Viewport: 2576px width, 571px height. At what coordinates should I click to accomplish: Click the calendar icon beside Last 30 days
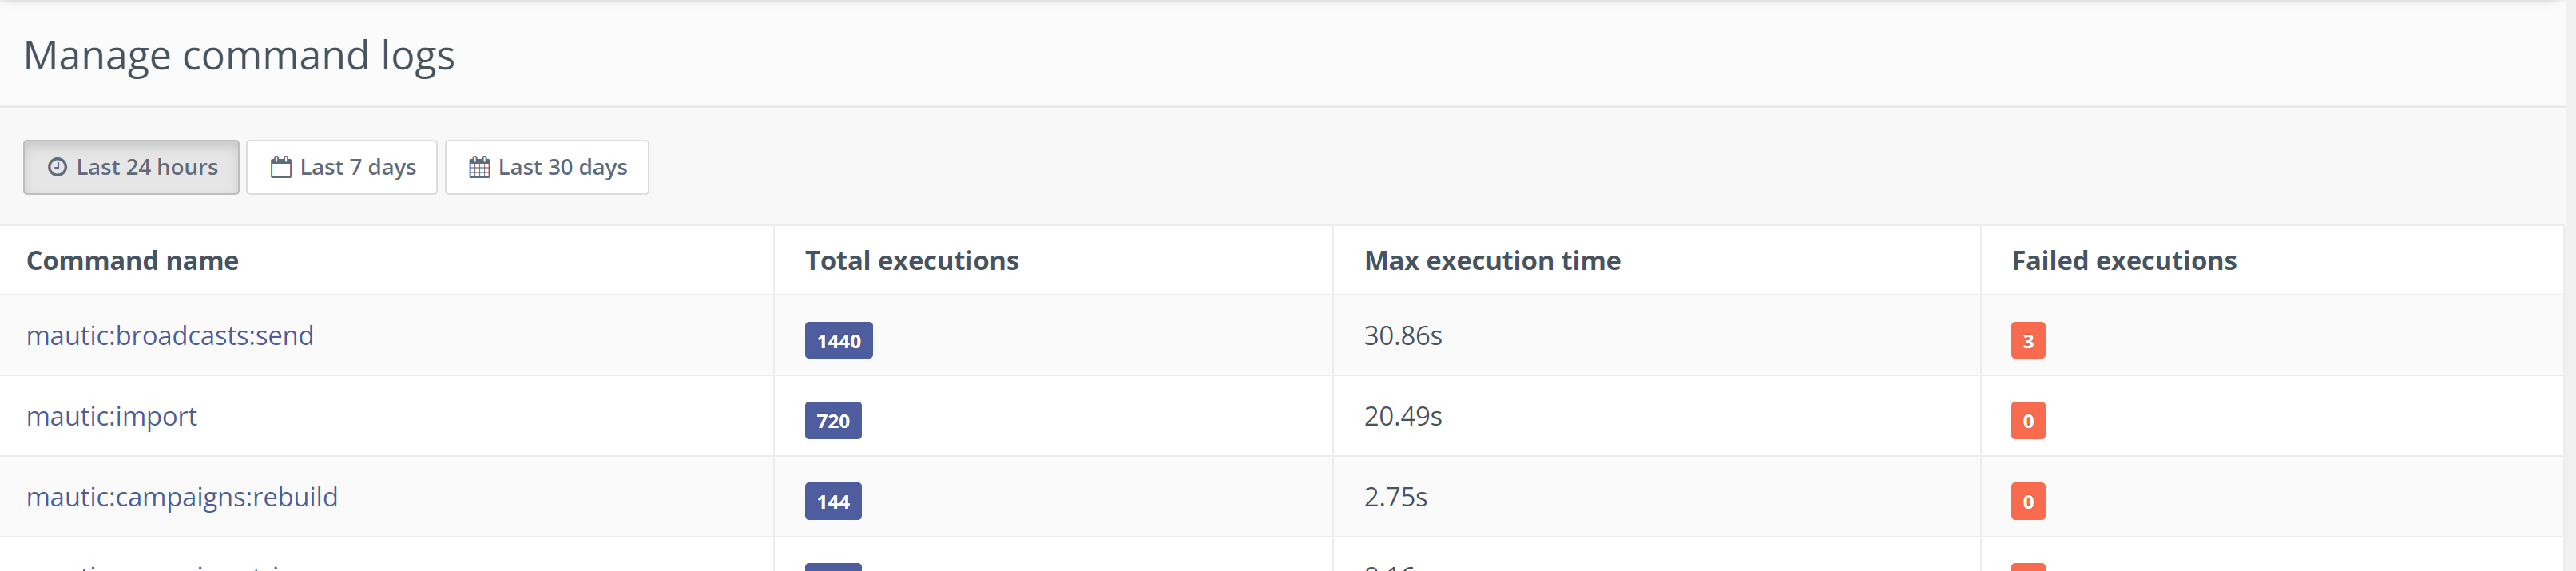(x=479, y=167)
